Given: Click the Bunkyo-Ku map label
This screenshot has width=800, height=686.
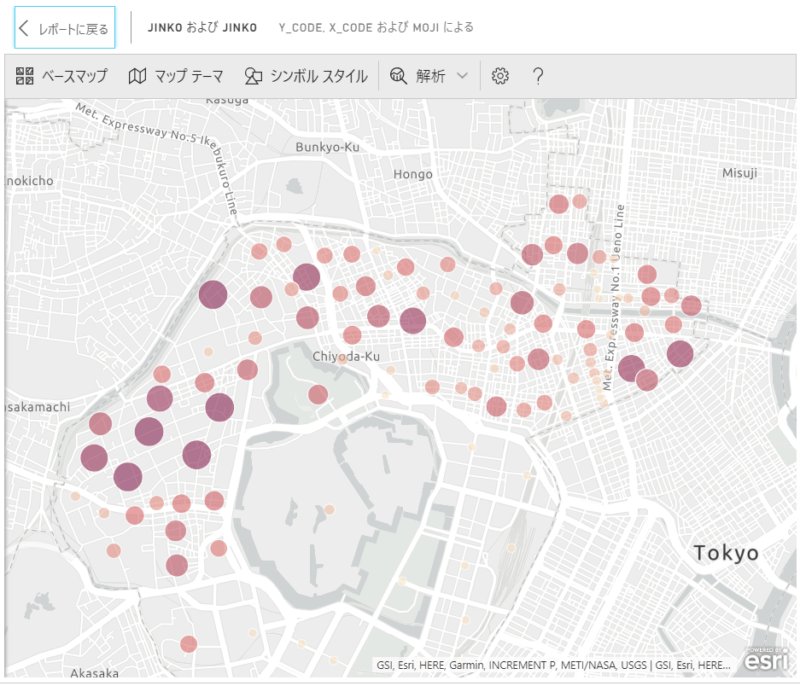Looking at the screenshot, I should (x=328, y=147).
